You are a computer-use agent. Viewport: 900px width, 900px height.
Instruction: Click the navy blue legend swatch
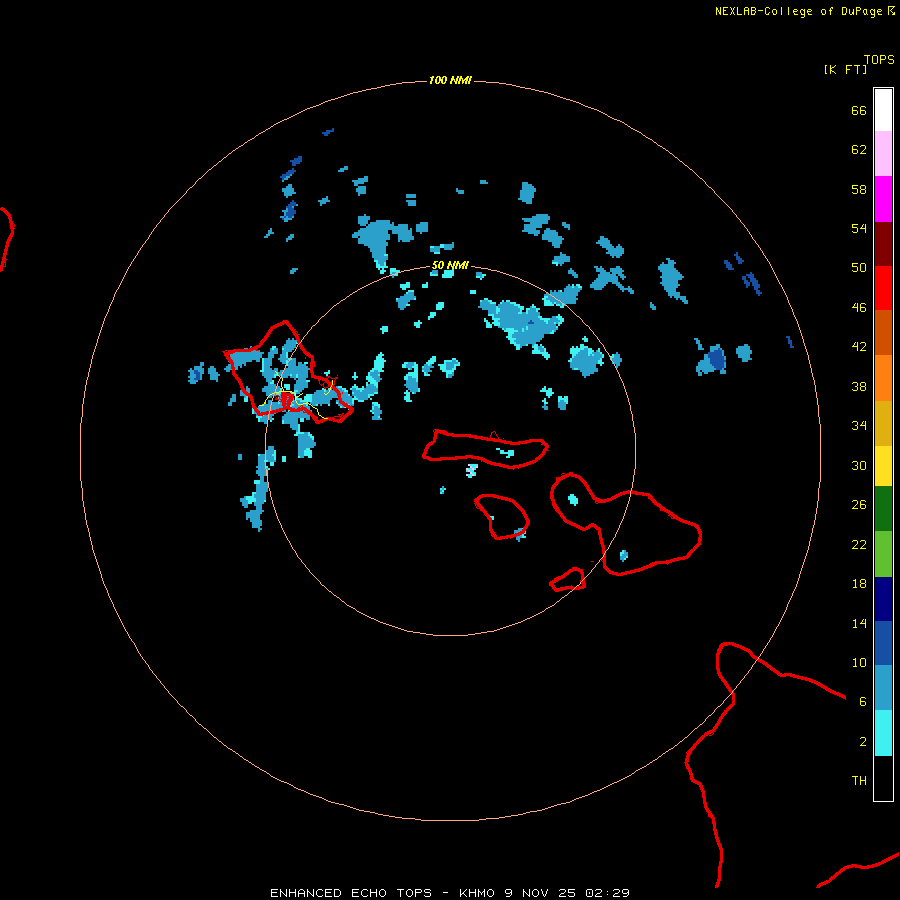883,599
